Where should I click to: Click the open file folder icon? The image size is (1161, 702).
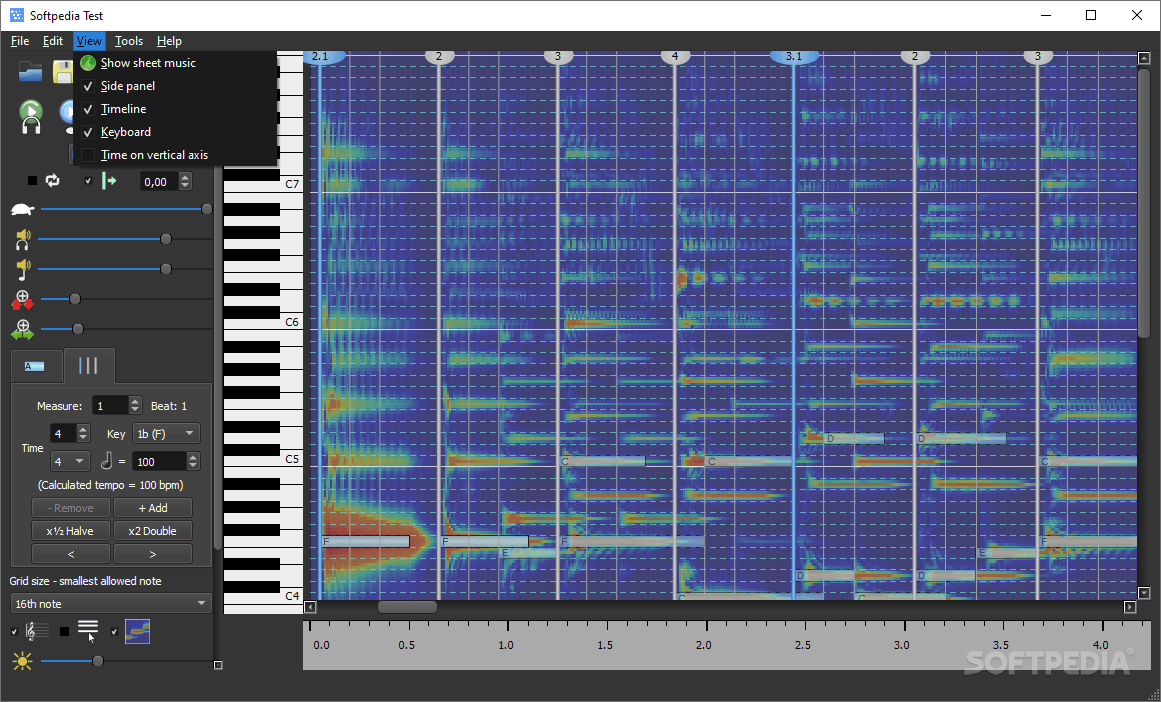click(31, 71)
